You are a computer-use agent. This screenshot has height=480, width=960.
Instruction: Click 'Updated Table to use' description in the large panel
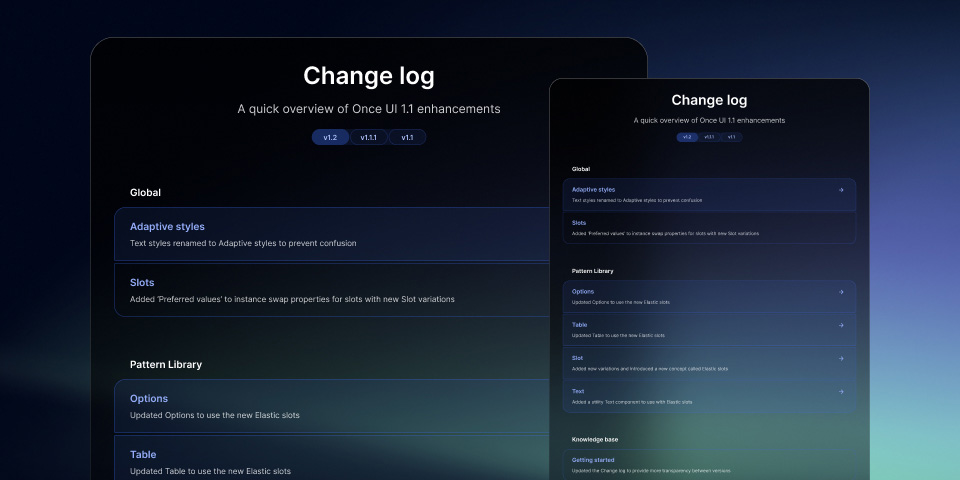click(x=210, y=471)
